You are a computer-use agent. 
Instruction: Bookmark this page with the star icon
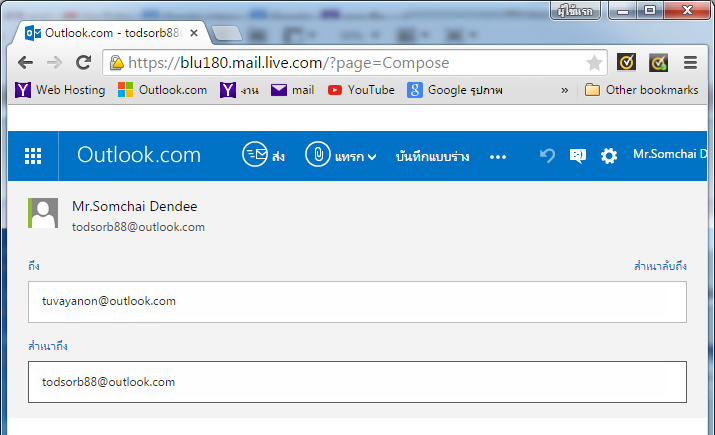click(594, 63)
